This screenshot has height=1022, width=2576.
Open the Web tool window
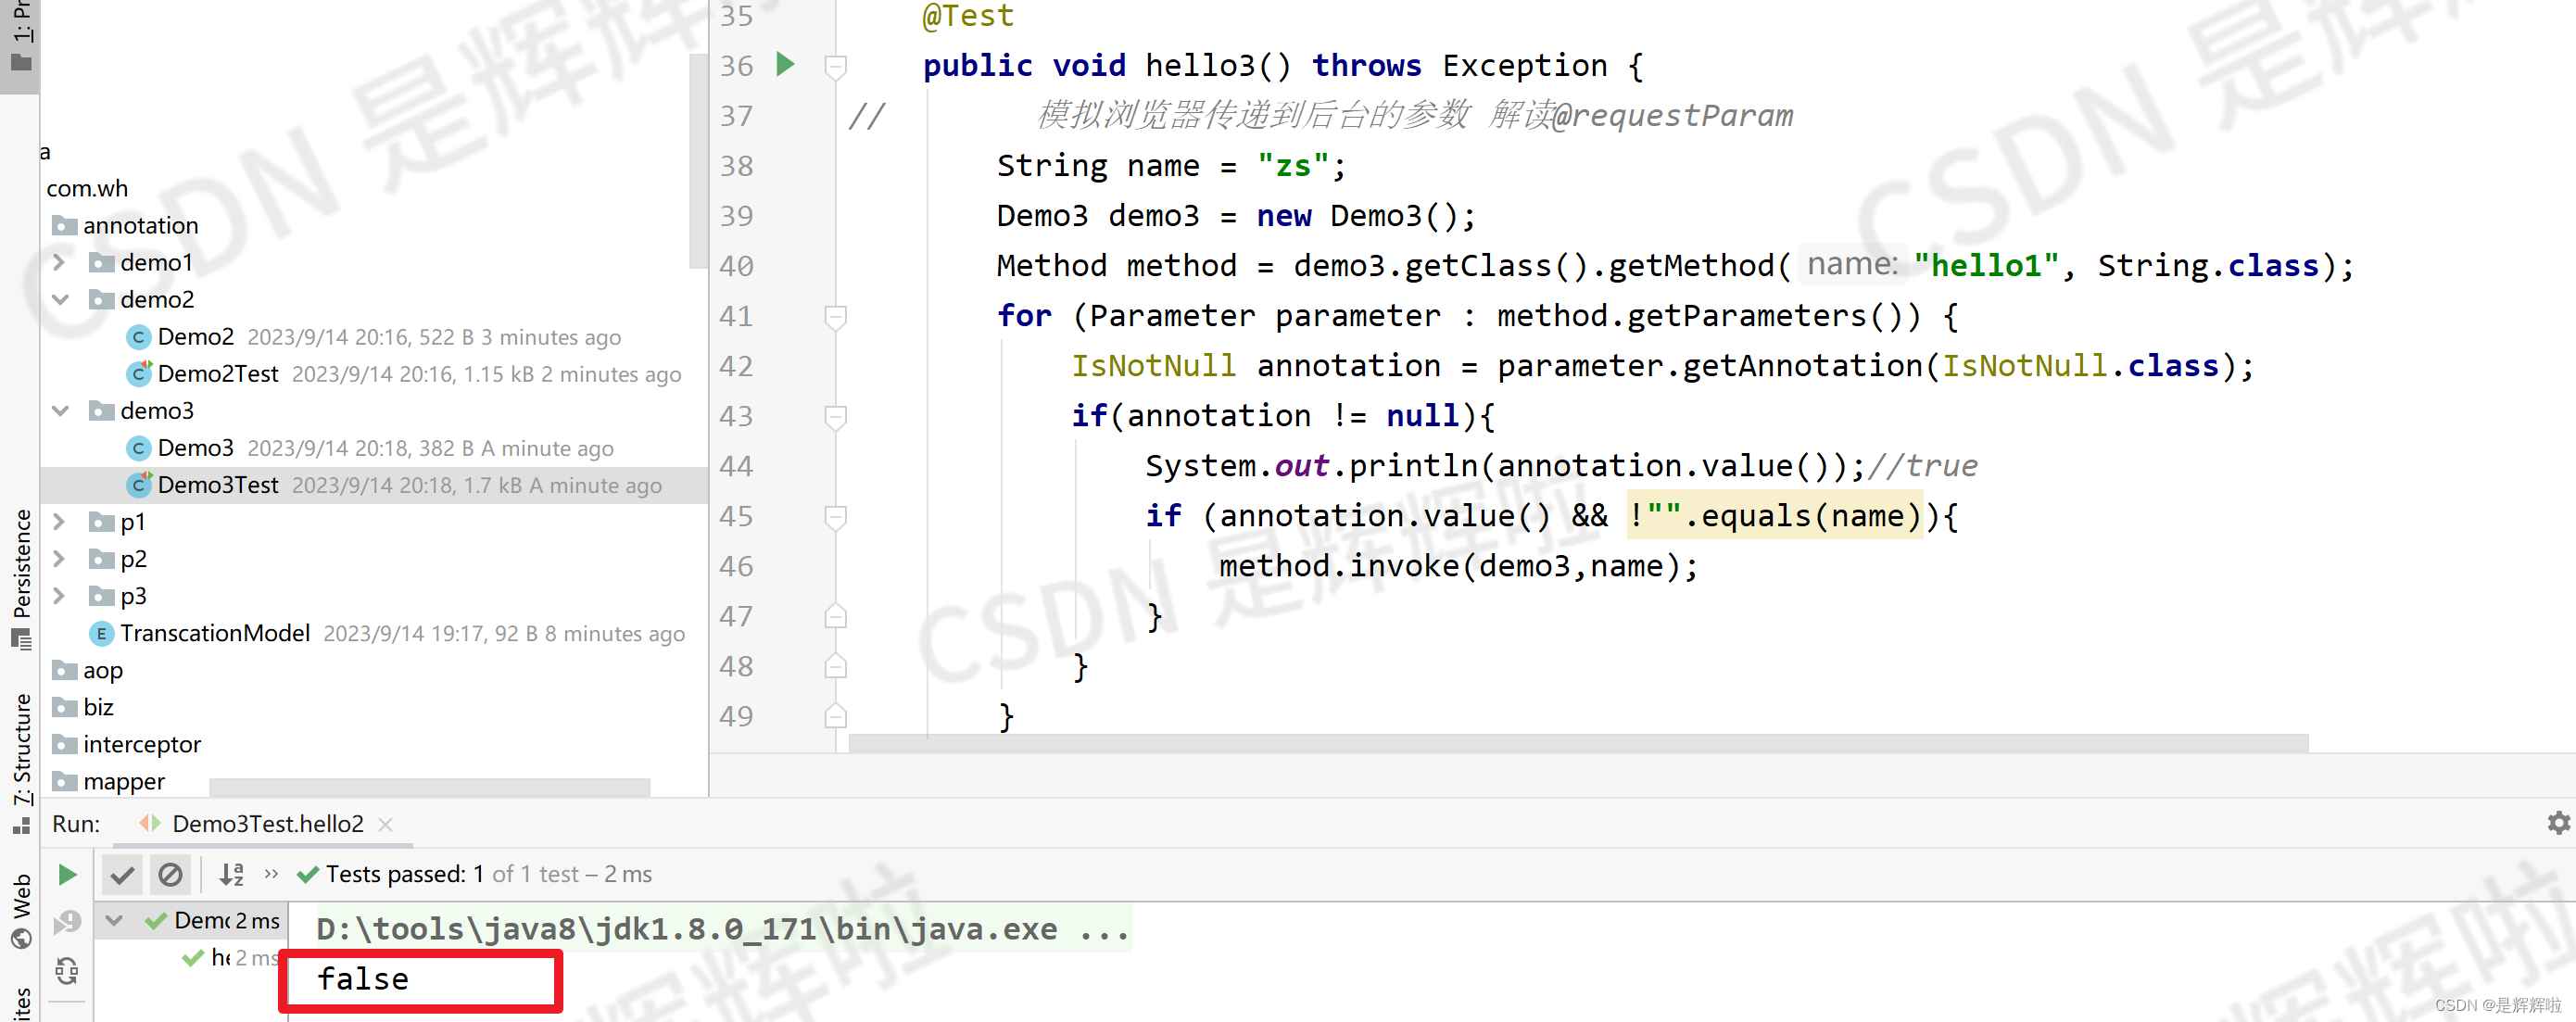(x=20, y=910)
